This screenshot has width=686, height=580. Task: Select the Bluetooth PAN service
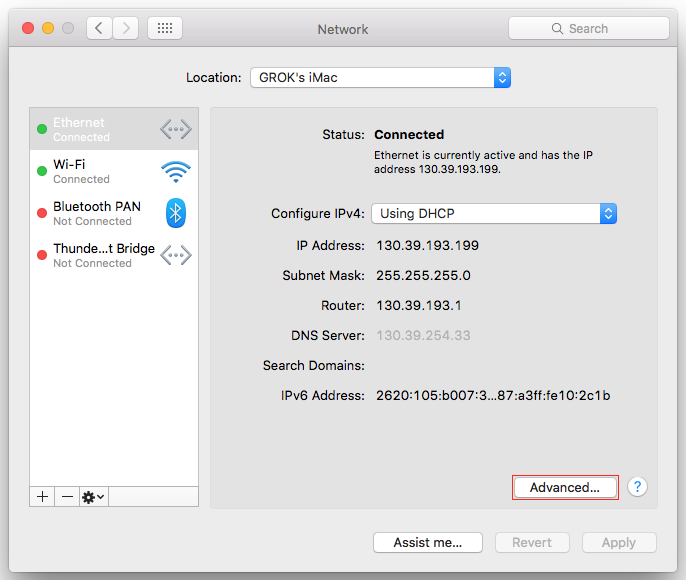(x=114, y=213)
